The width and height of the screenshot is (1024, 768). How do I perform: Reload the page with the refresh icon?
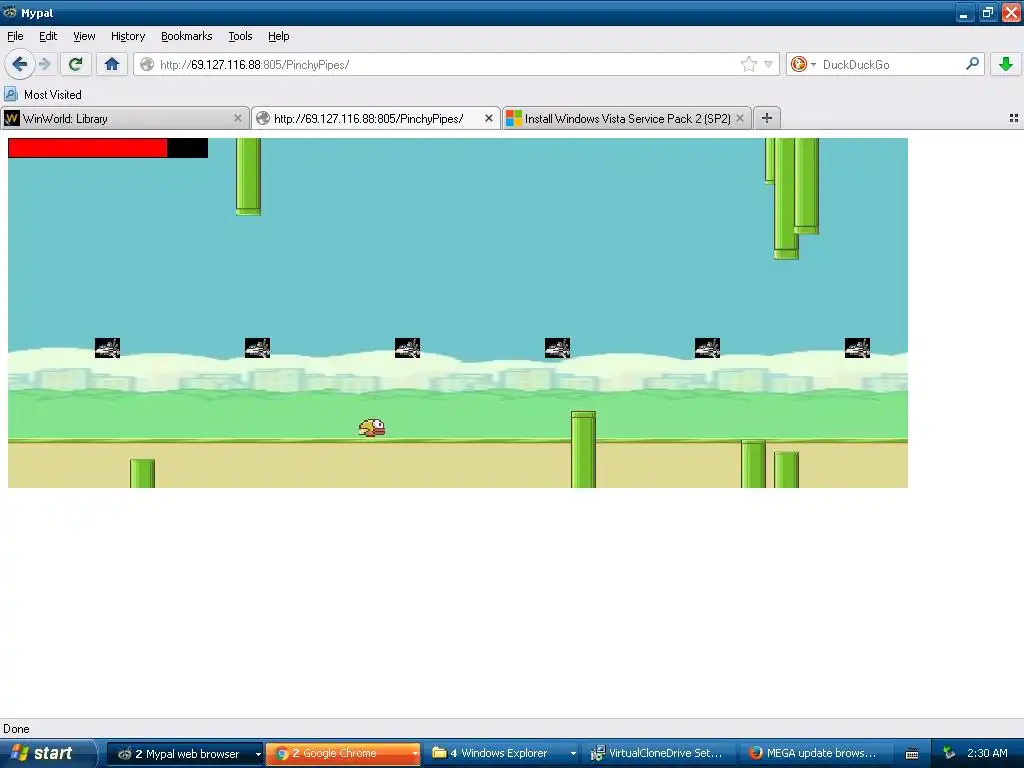click(x=75, y=64)
